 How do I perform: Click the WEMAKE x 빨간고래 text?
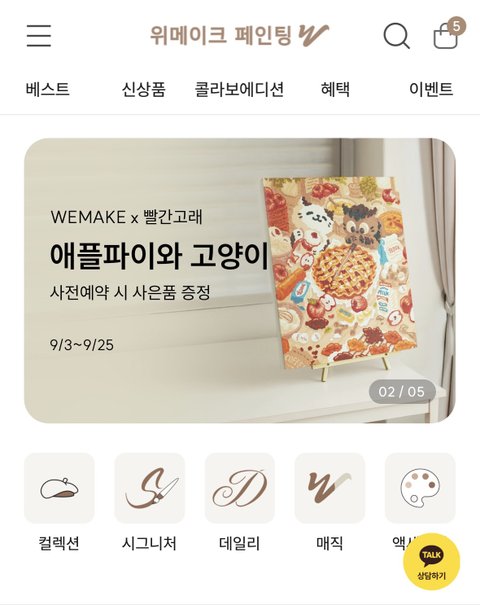point(127,217)
